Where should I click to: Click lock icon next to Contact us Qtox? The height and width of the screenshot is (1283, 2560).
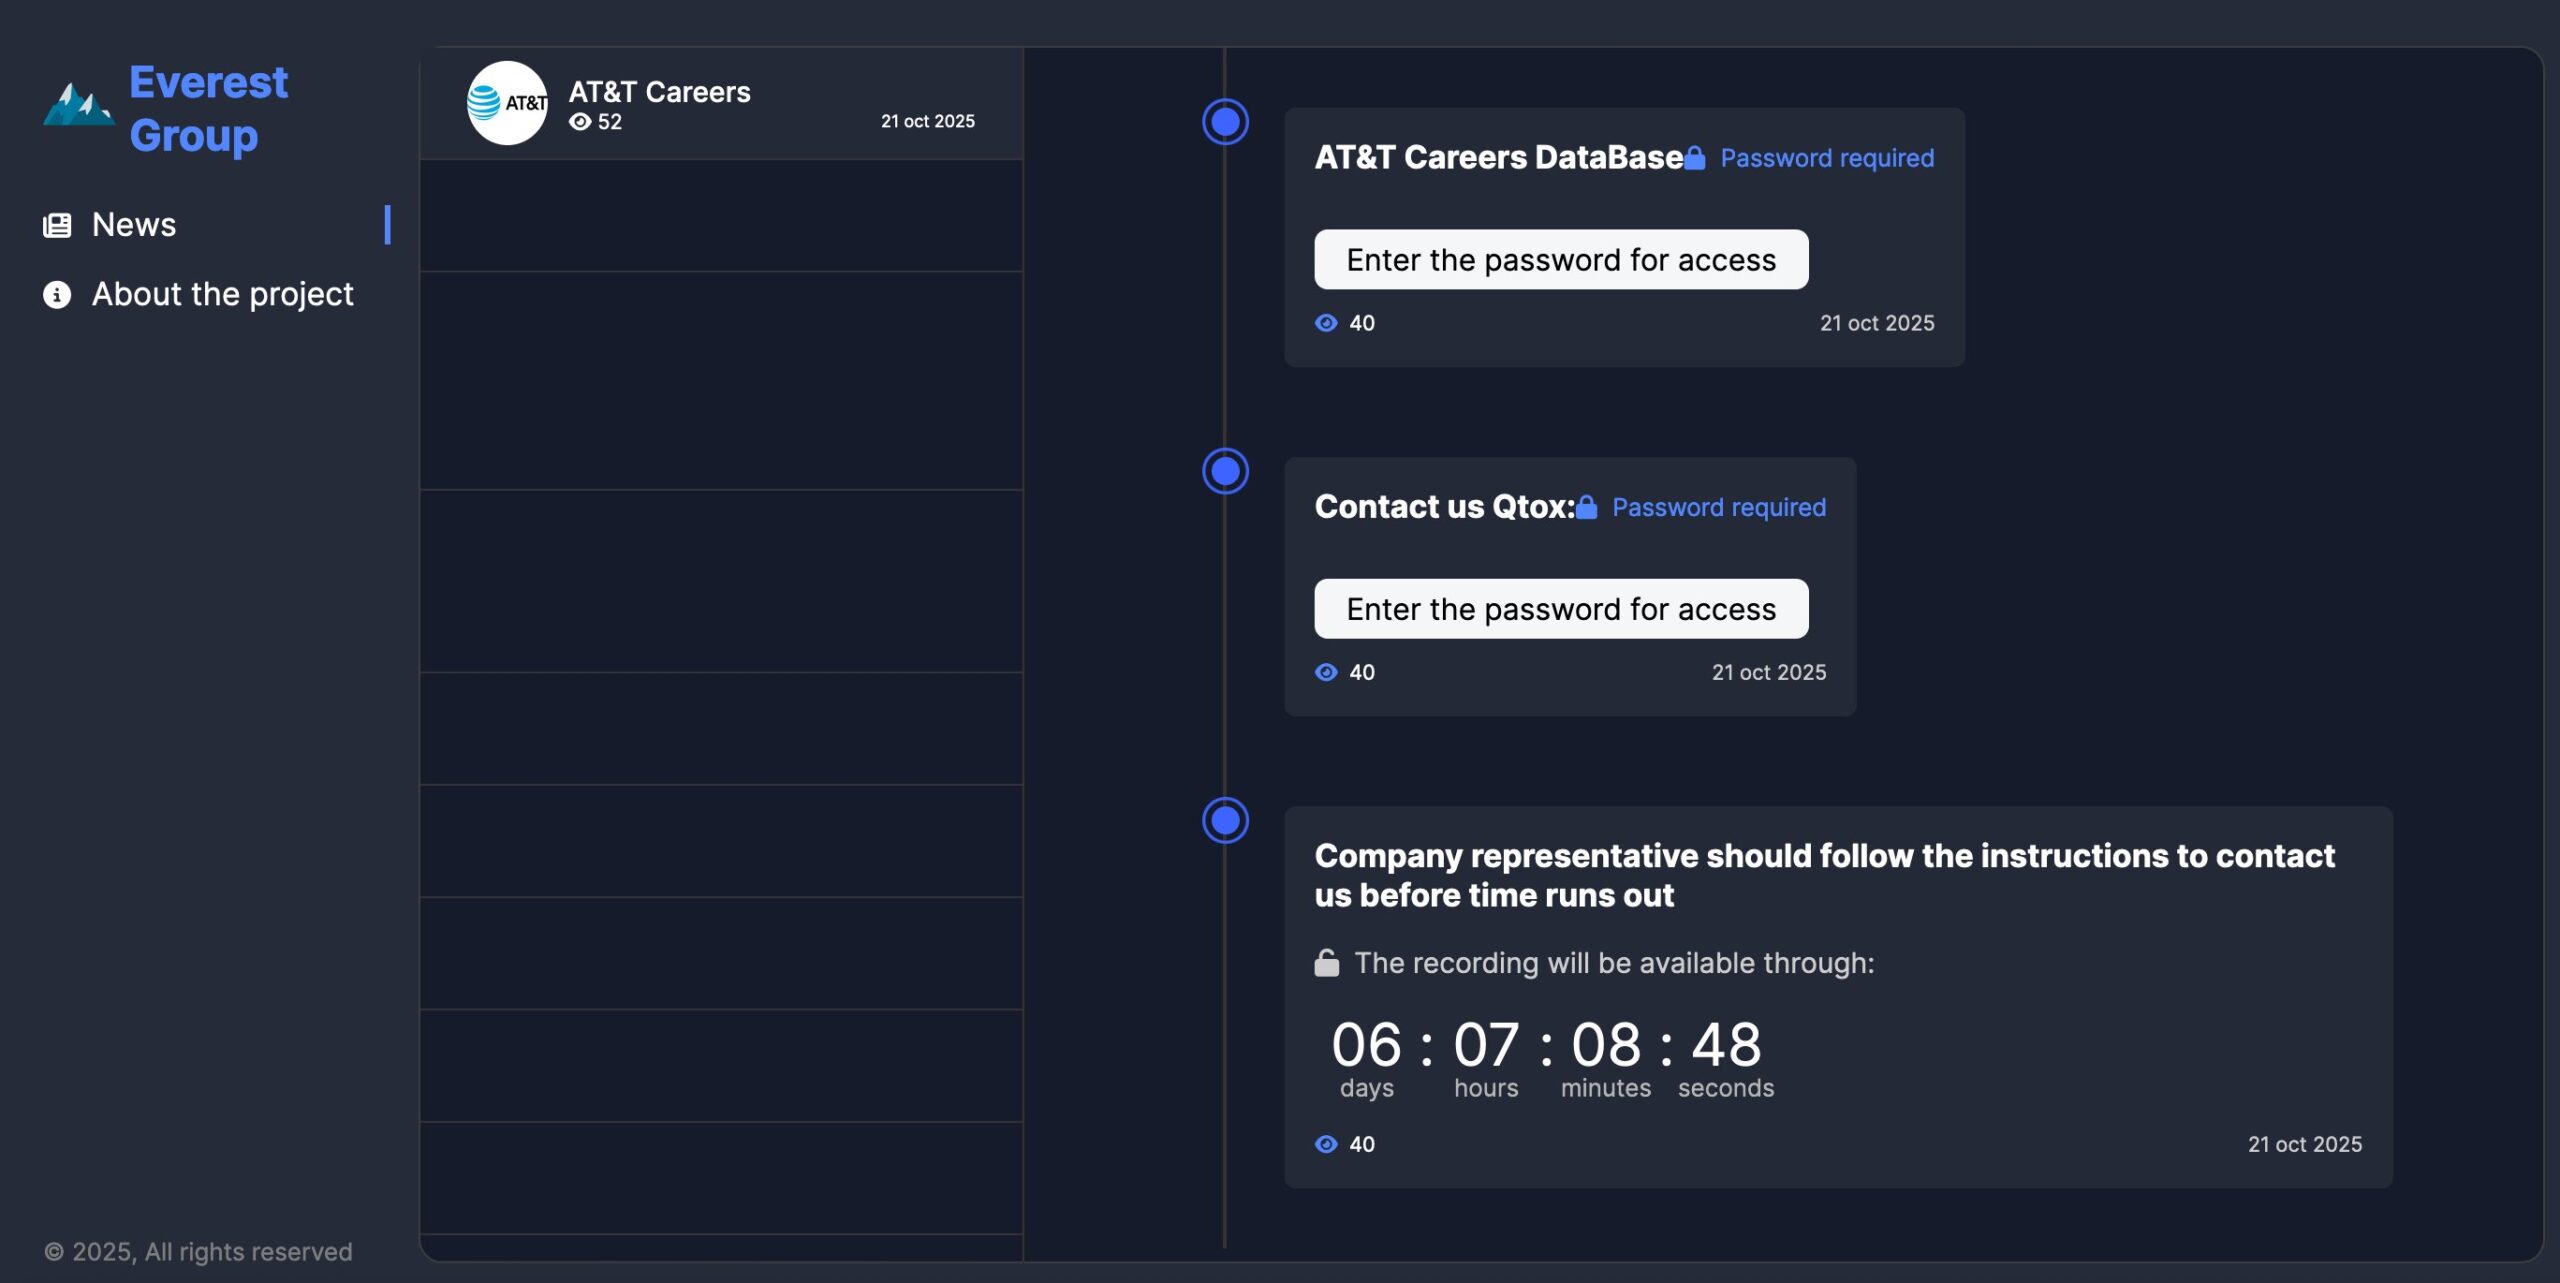click(x=1586, y=507)
